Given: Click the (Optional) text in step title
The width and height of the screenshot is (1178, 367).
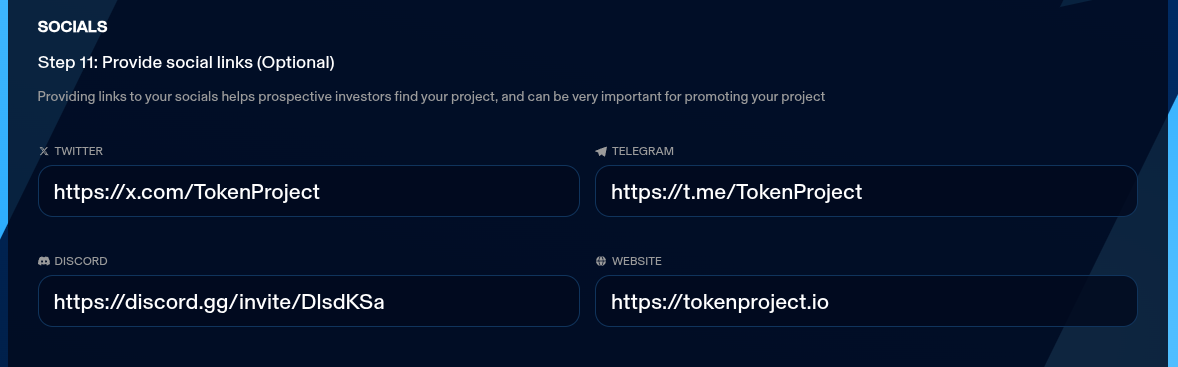Looking at the screenshot, I should pos(296,62).
